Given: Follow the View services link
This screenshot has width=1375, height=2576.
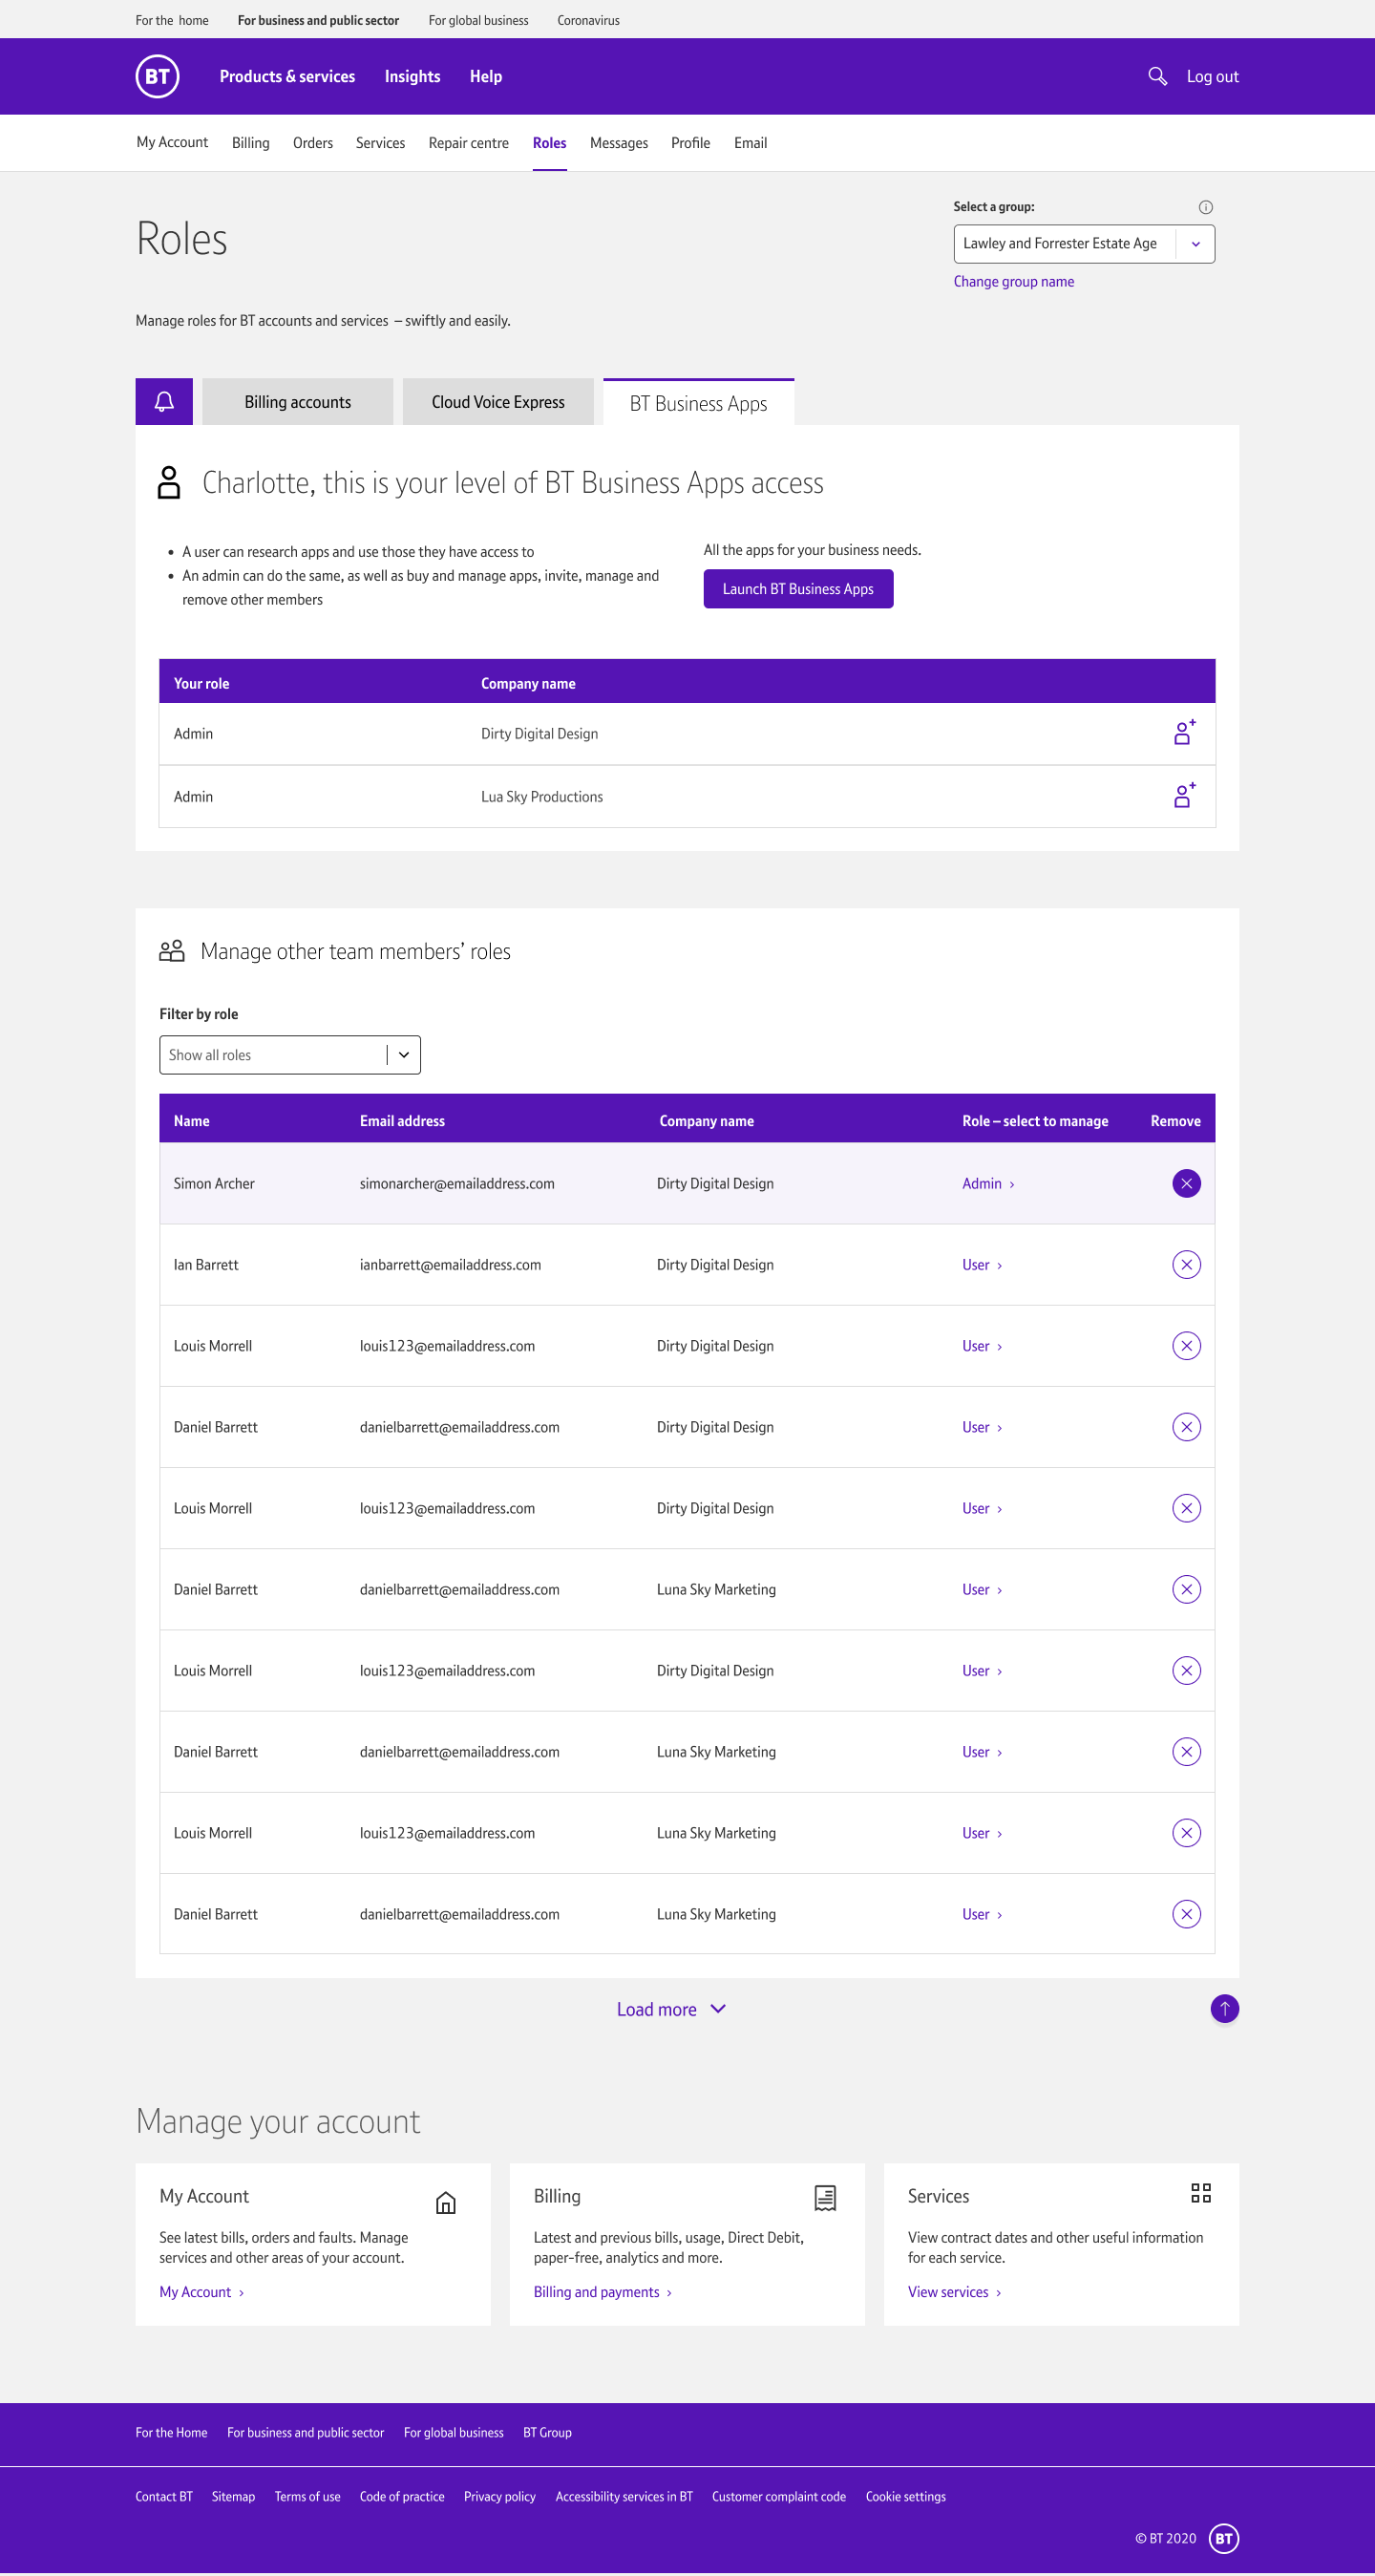Looking at the screenshot, I should (954, 2291).
